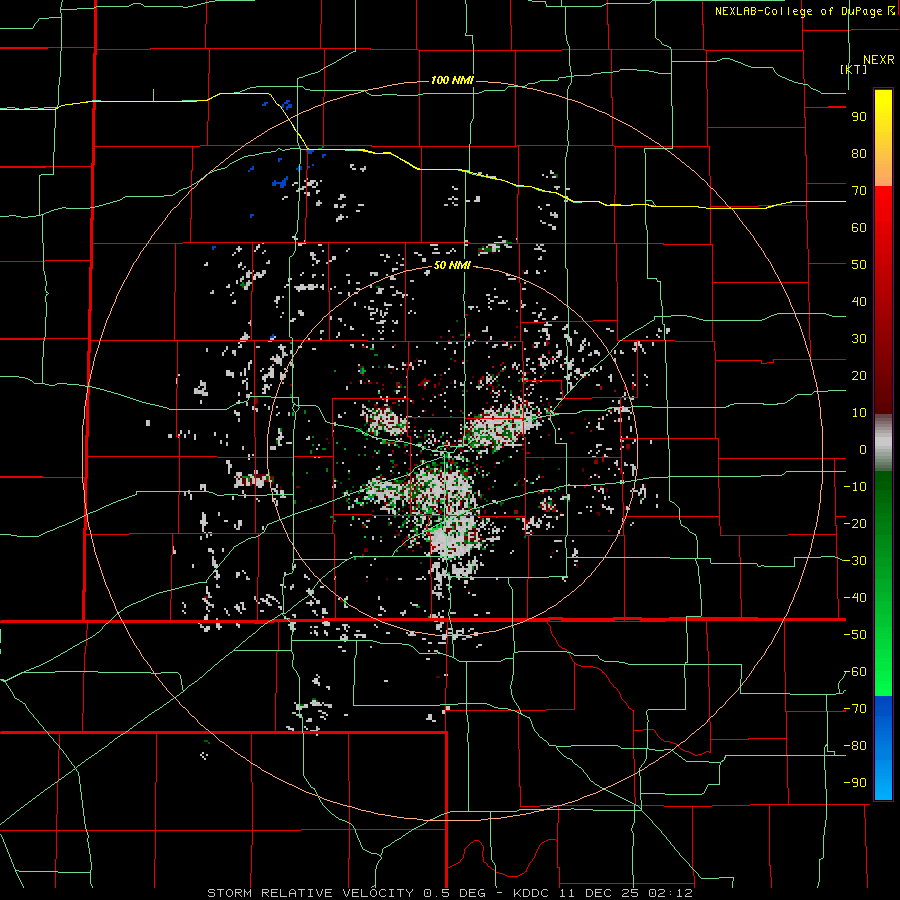Click the -80 value on the velocity scale
Screen dimensions: 900x900
coord(855,746)
